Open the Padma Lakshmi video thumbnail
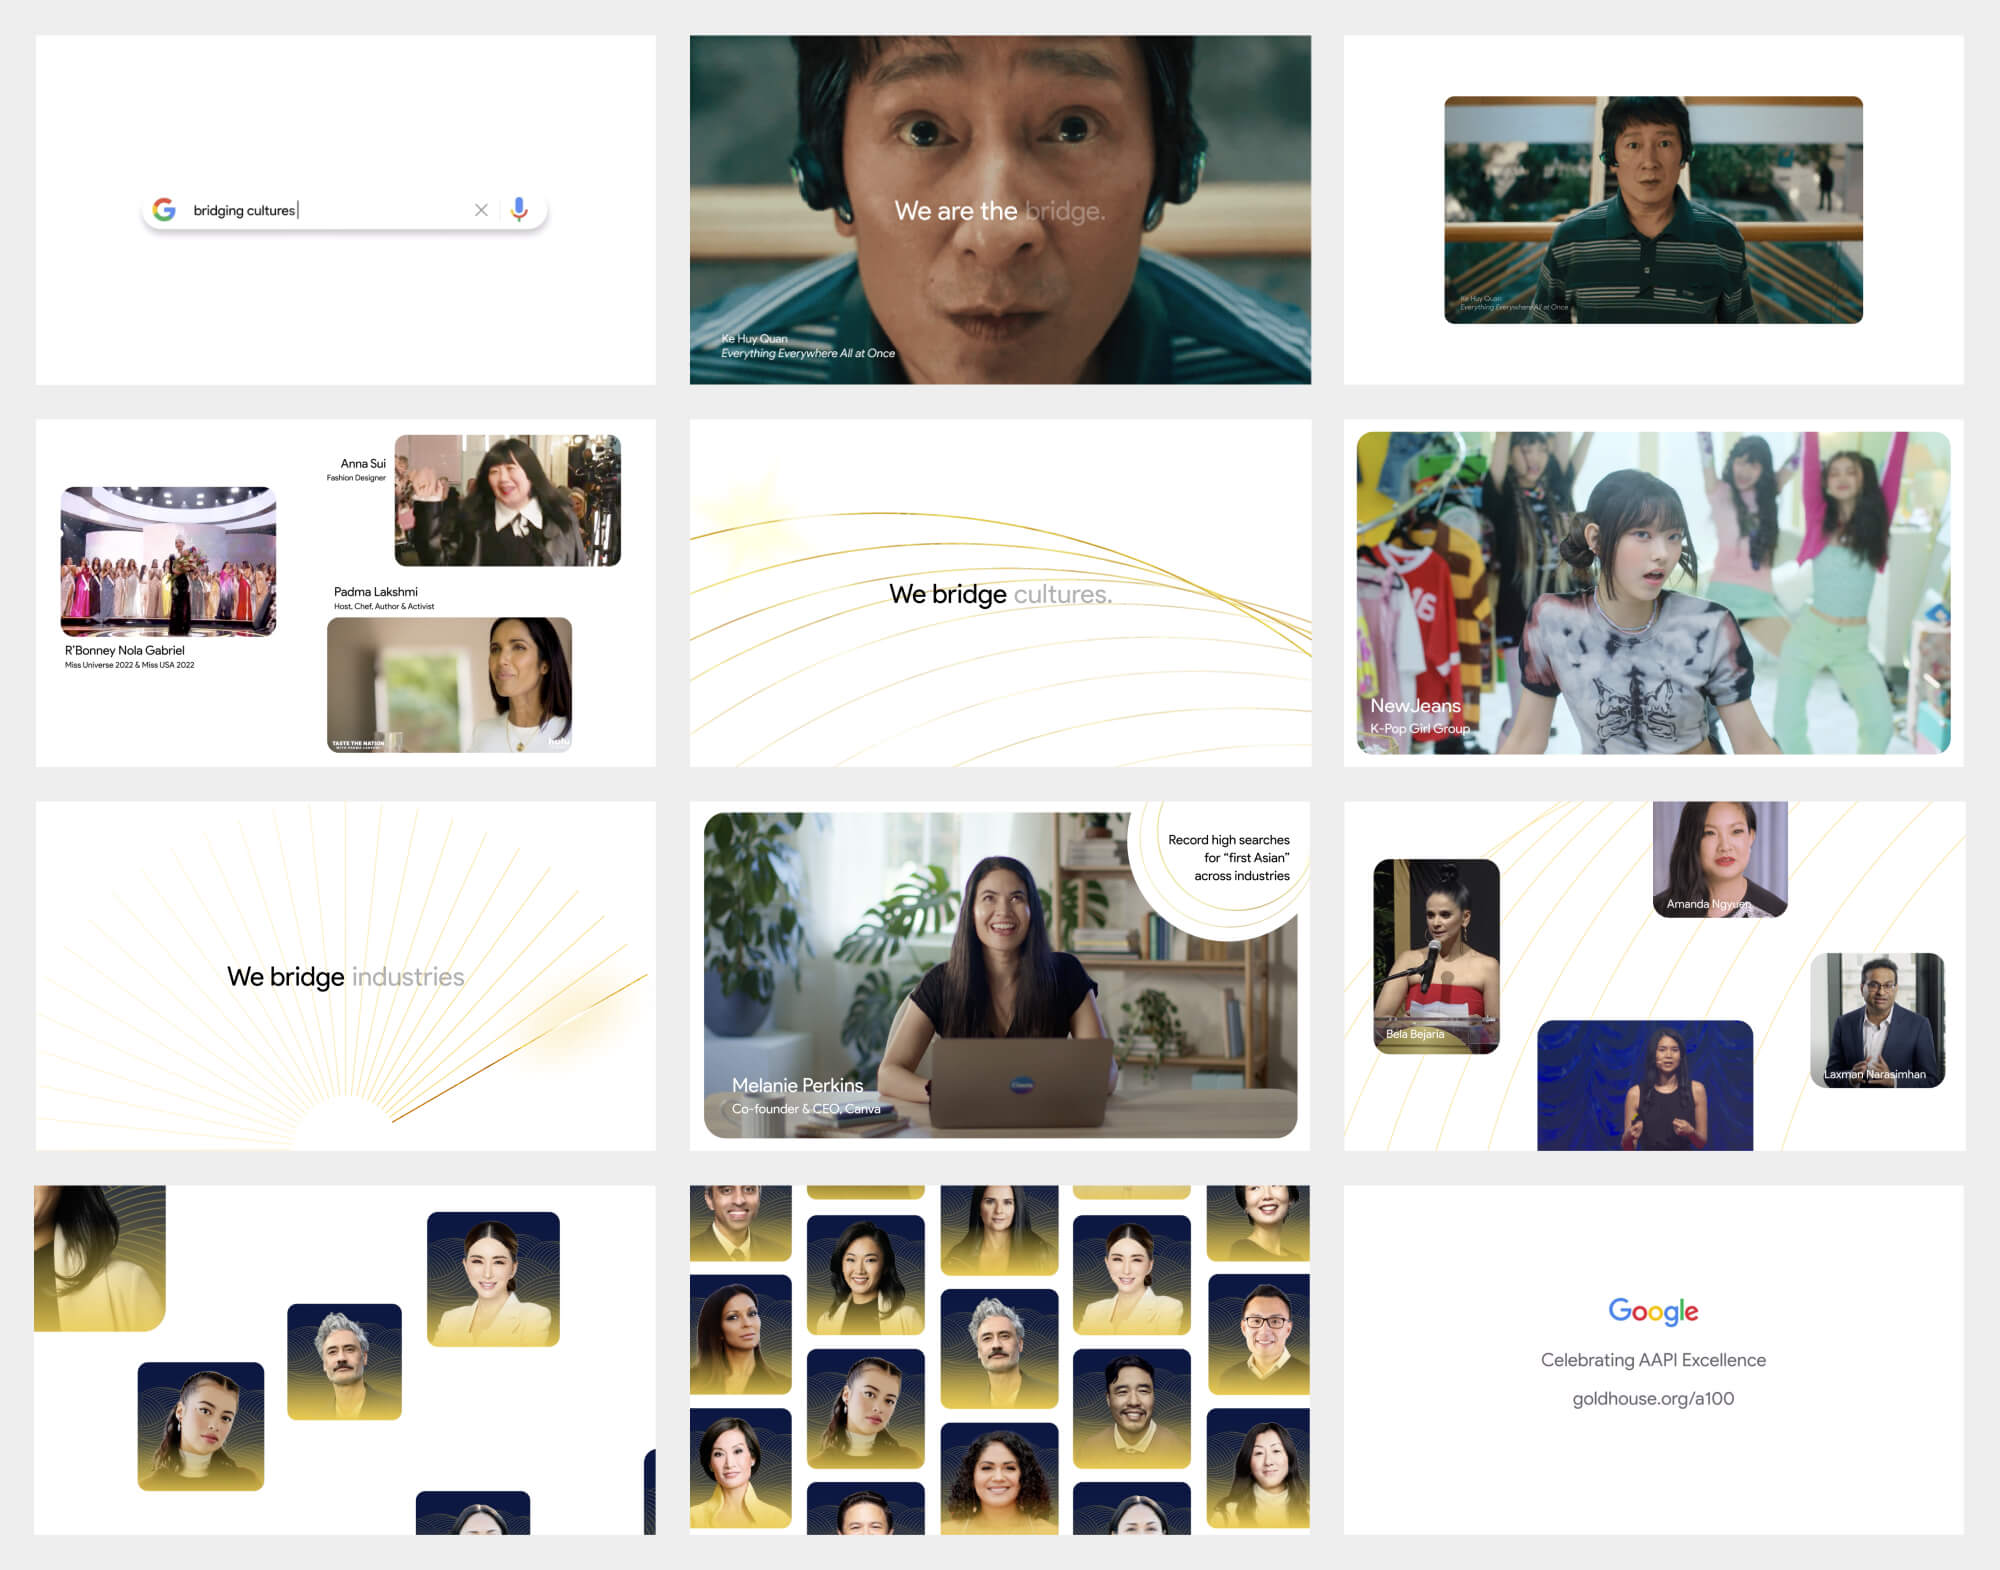 click(x=450, y=685)
